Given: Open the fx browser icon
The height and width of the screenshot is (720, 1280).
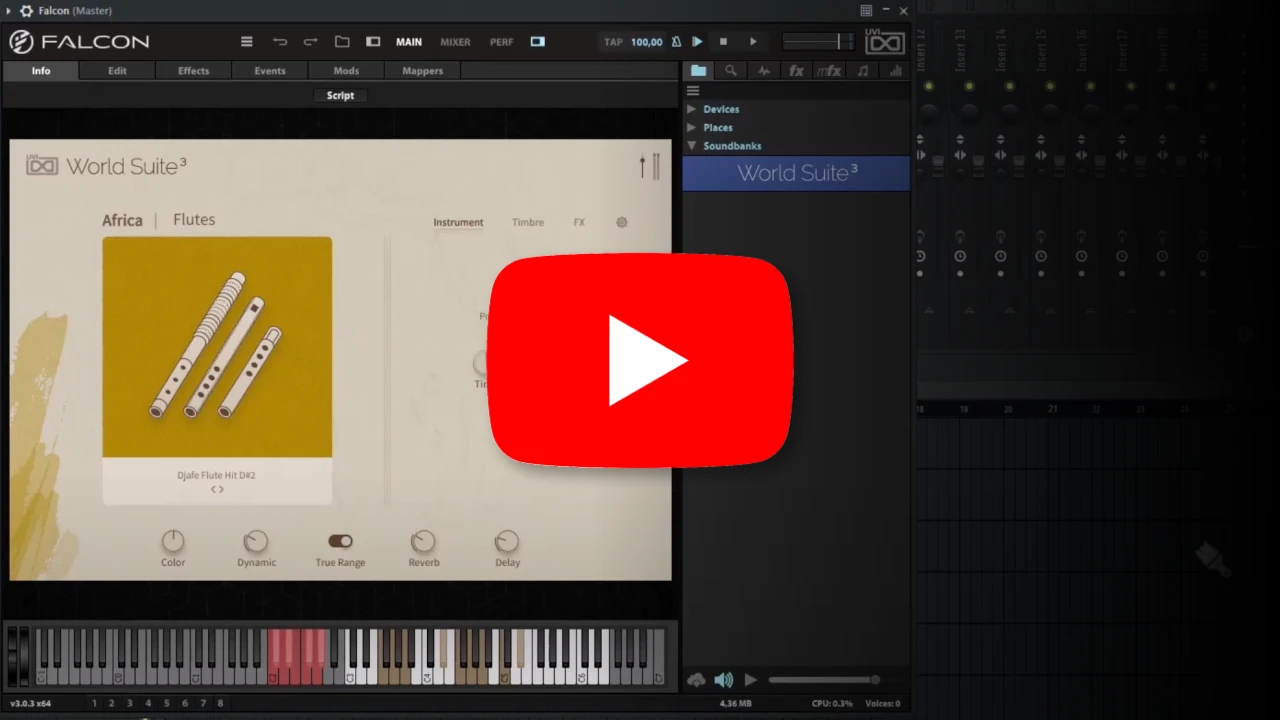Looking at the screenshot, I should (796, 71).
